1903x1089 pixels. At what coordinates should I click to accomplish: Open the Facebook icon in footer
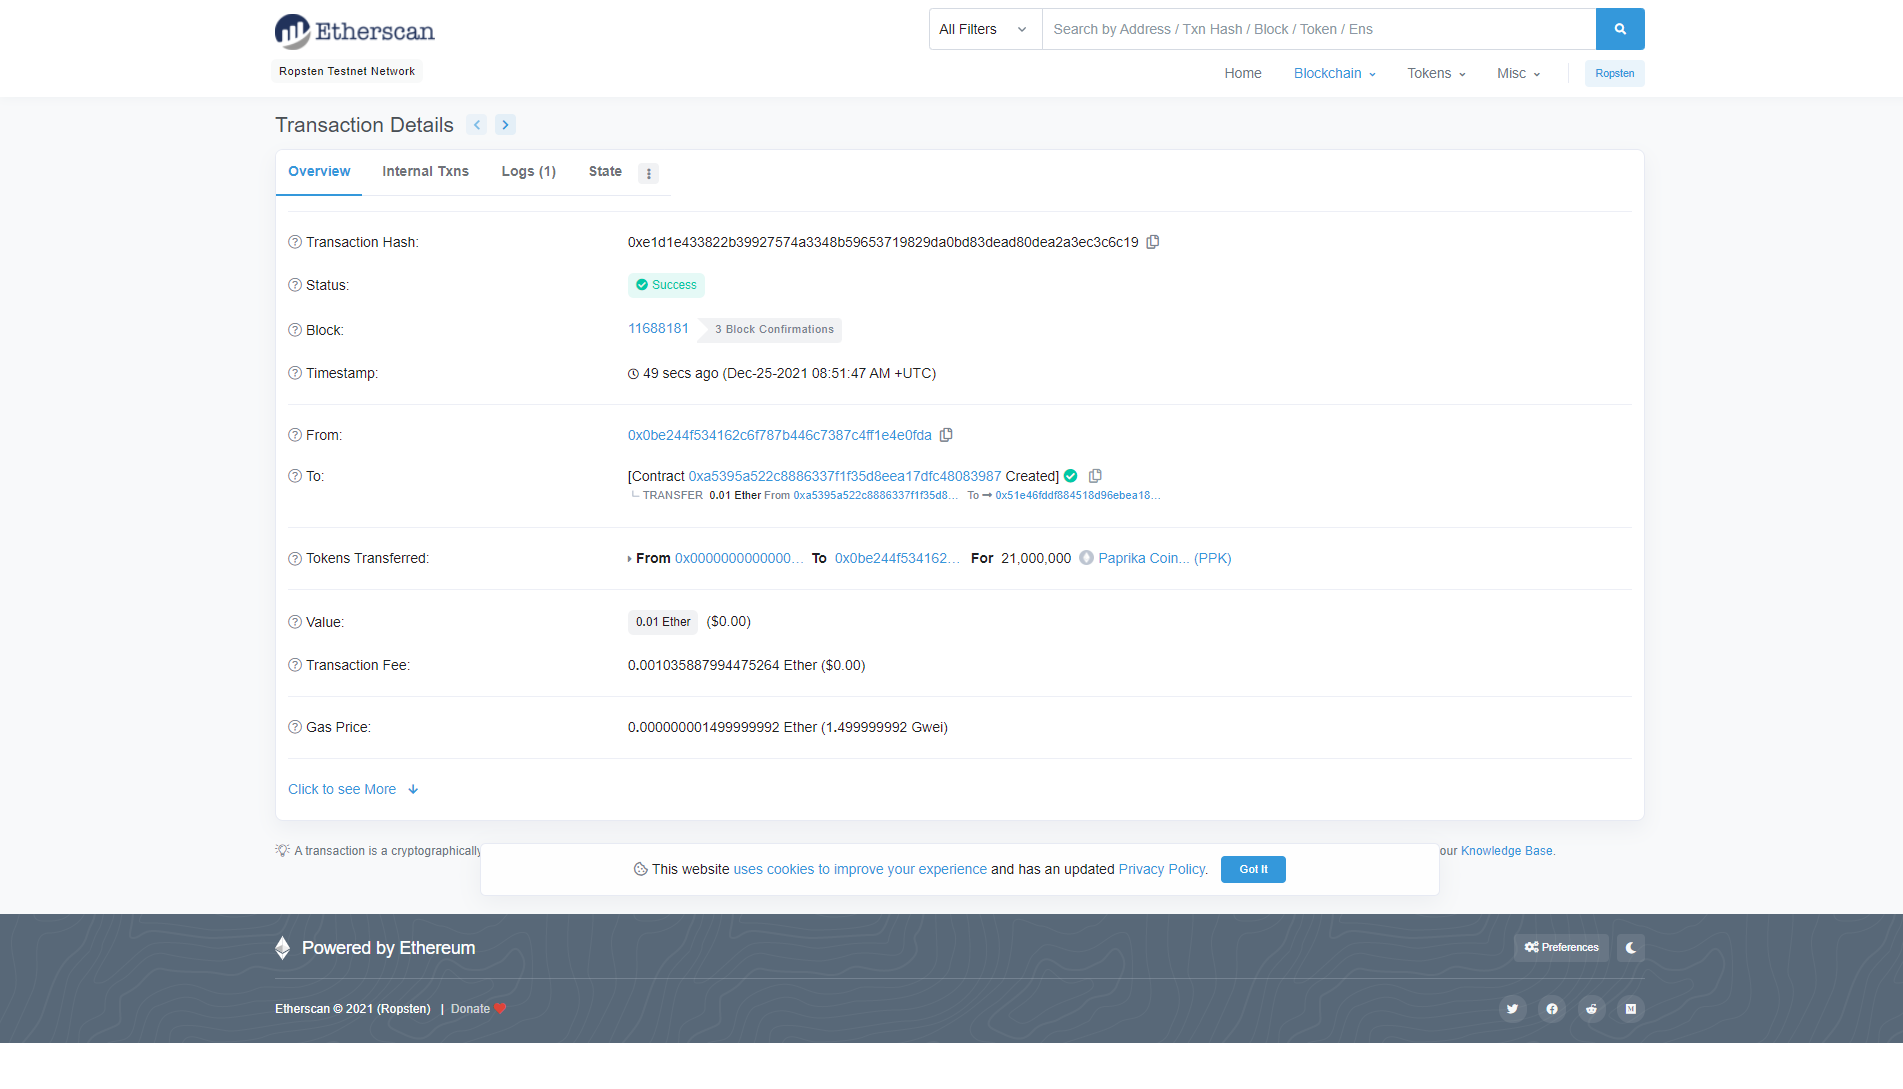tap(1552, 1008)
